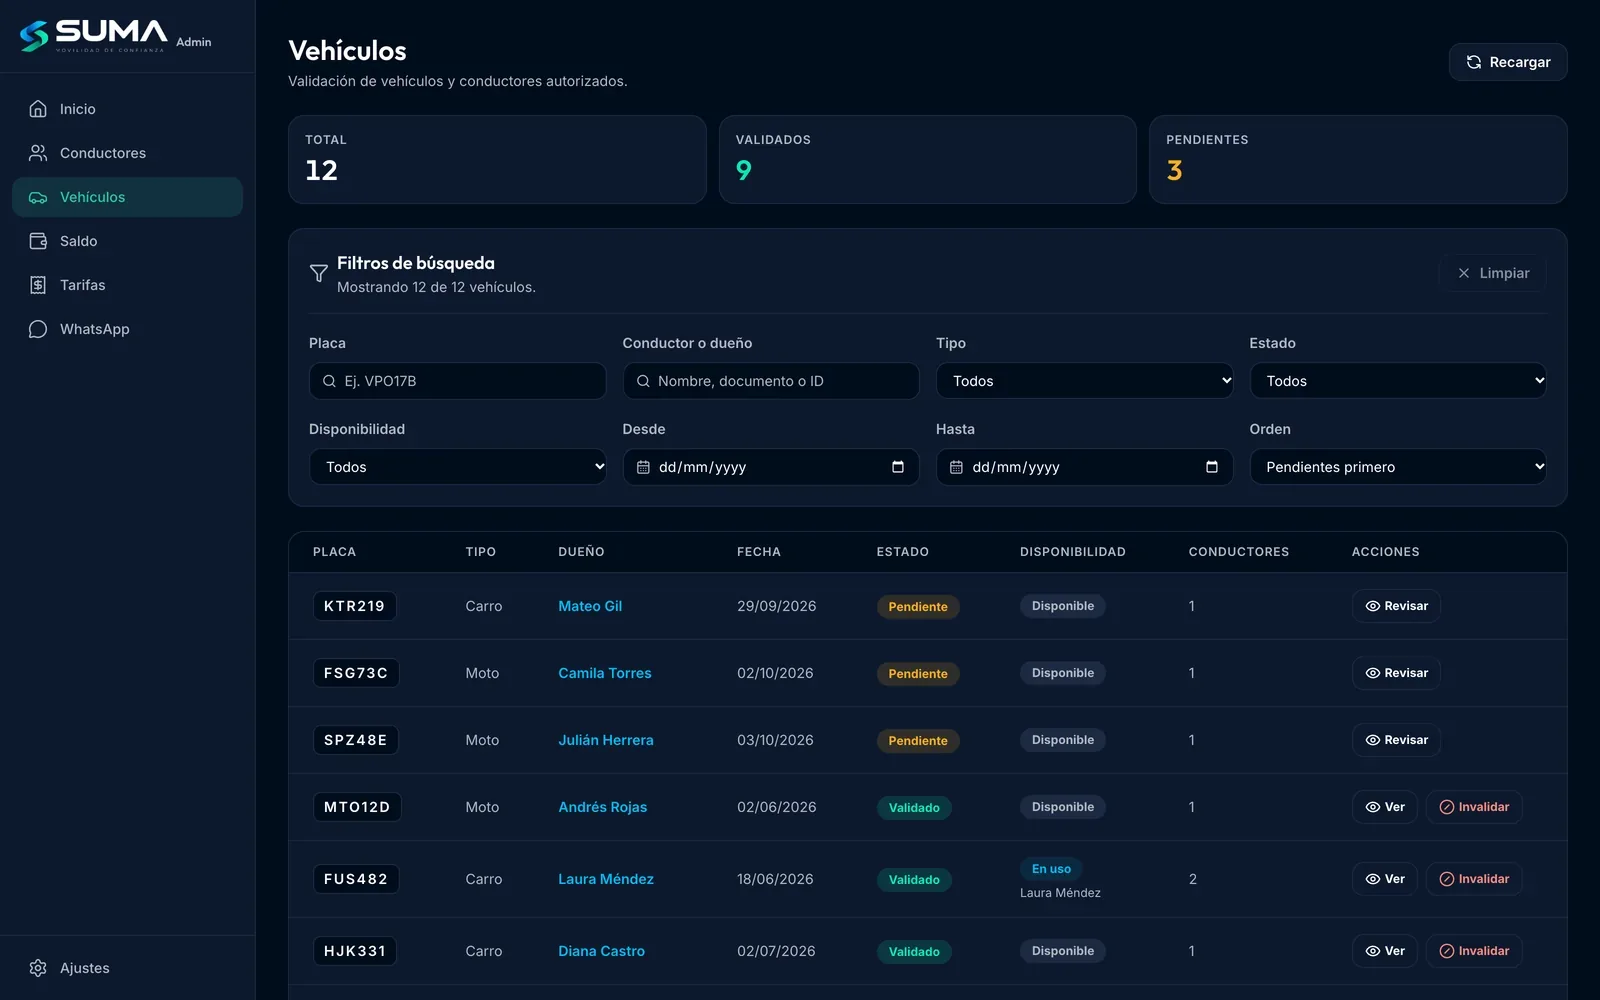Open owner link Mateo Gil

pyautogui.click(x=590, y=606)
